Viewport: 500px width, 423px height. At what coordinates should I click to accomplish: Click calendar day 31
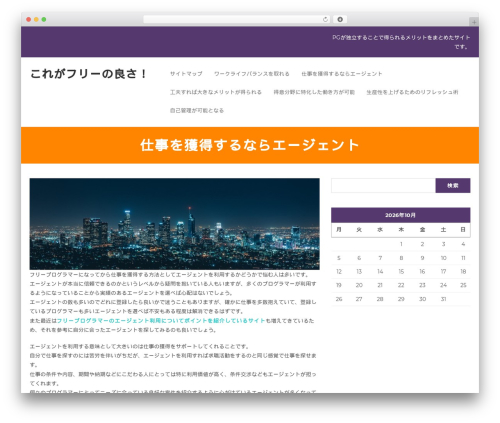coord(443,299)
